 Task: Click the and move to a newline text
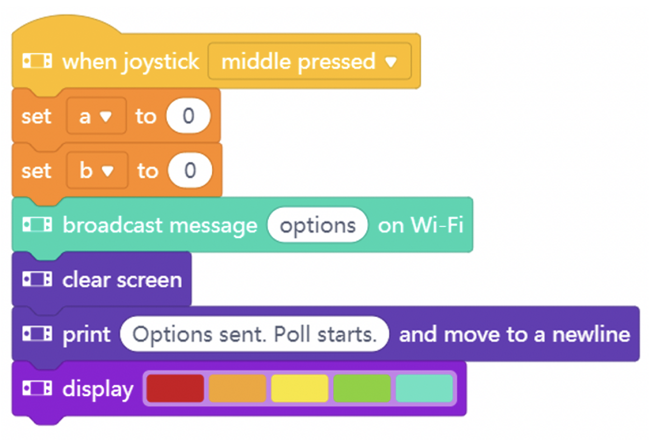coord(515,334)
